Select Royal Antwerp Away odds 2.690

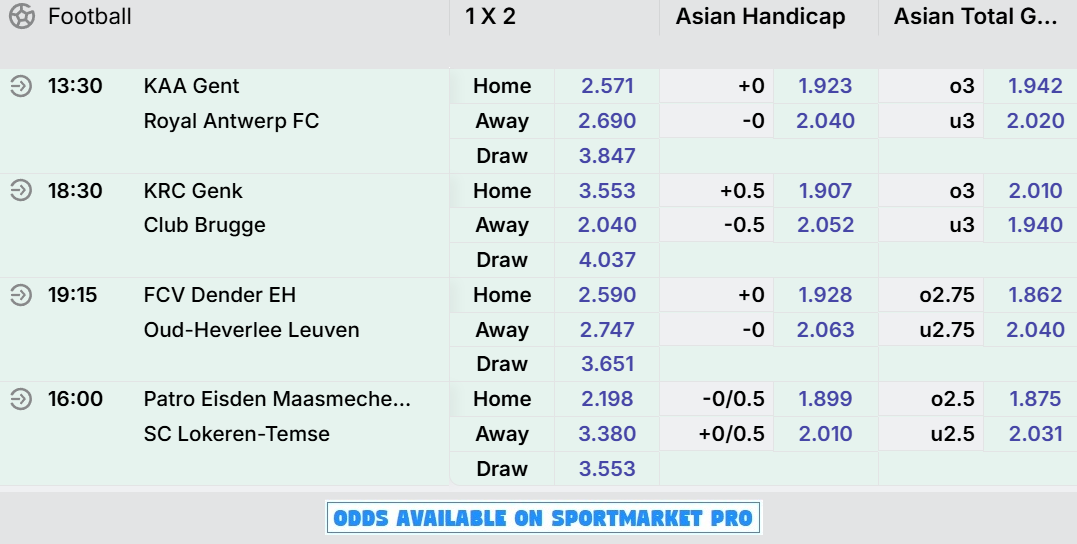(606, 121)
